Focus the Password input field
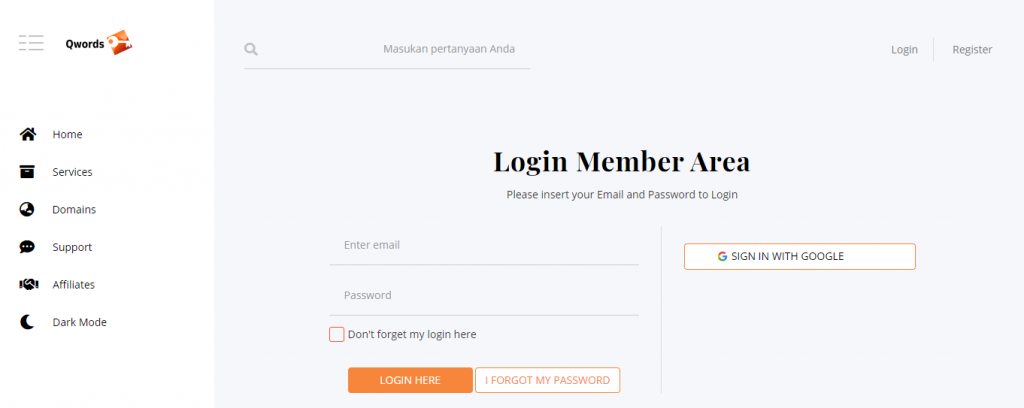This screenshot has height=408, width=1024. (x=484, y=295)
